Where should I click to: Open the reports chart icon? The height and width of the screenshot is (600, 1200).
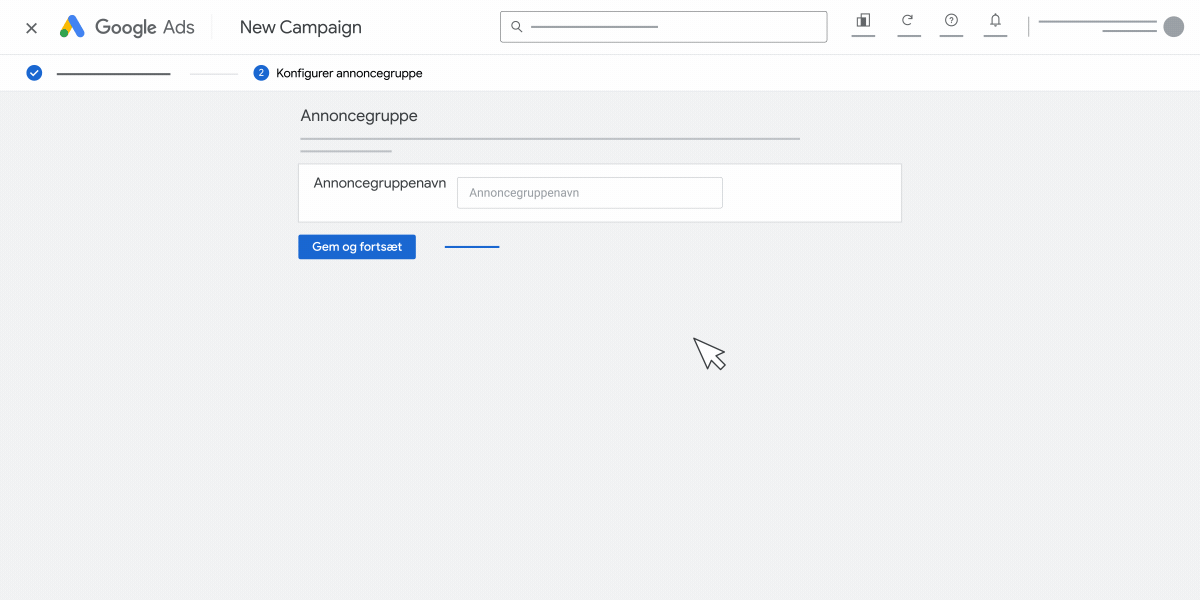tap(863, 20)
